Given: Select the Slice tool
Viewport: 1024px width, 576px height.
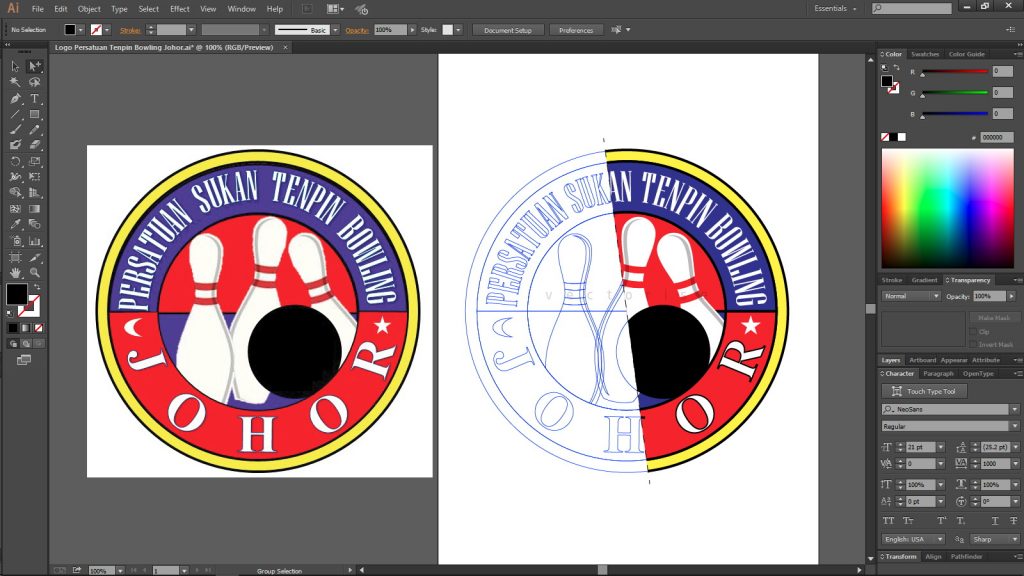Looking at the screenshot, I should (35, 257).
